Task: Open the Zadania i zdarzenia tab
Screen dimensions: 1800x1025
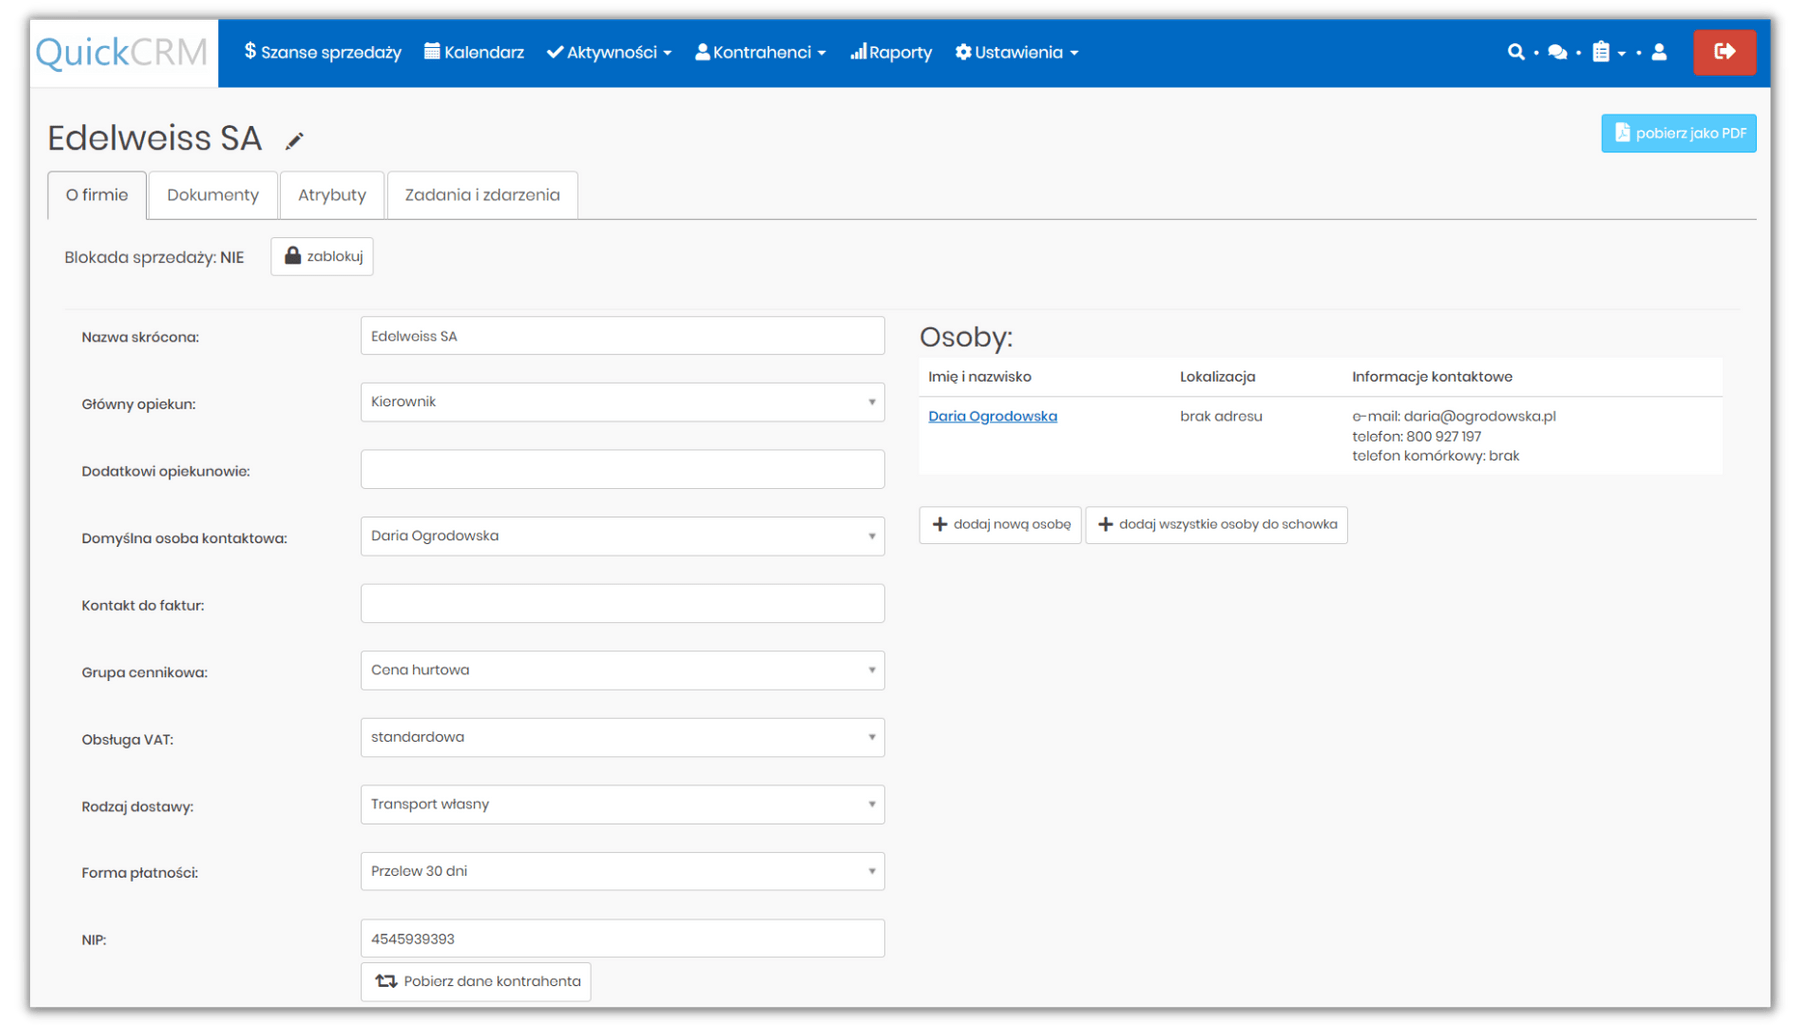Action: pos(482,195)
